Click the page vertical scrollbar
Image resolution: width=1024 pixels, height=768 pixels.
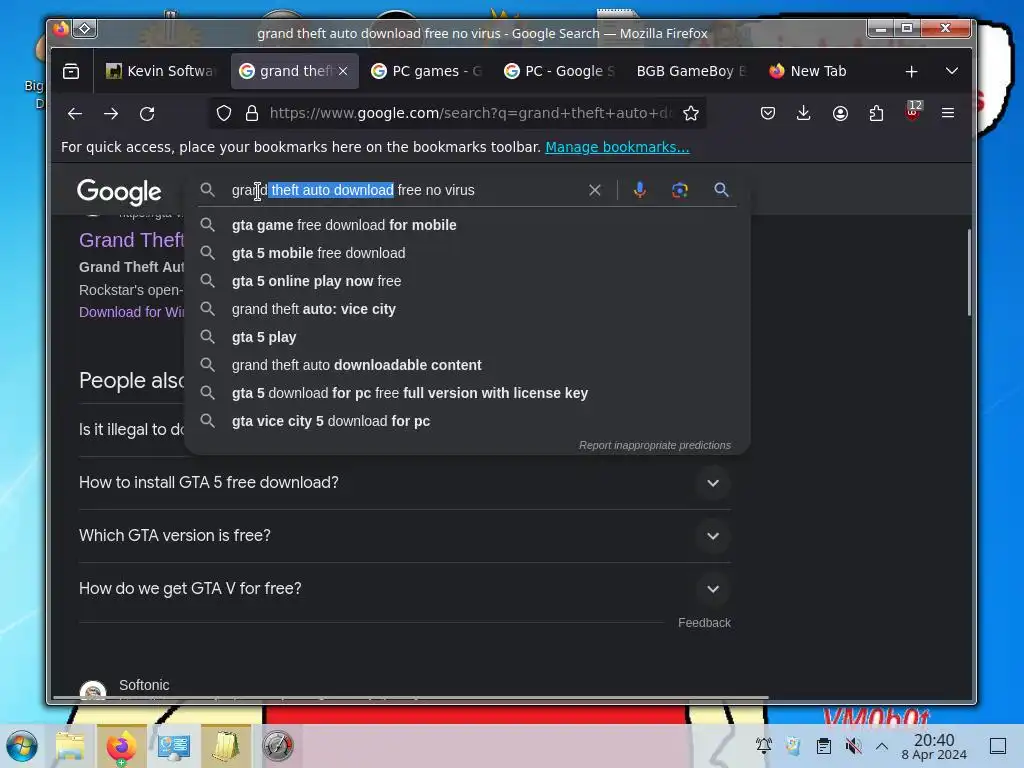pyautogui.click(x=969, y=272)
